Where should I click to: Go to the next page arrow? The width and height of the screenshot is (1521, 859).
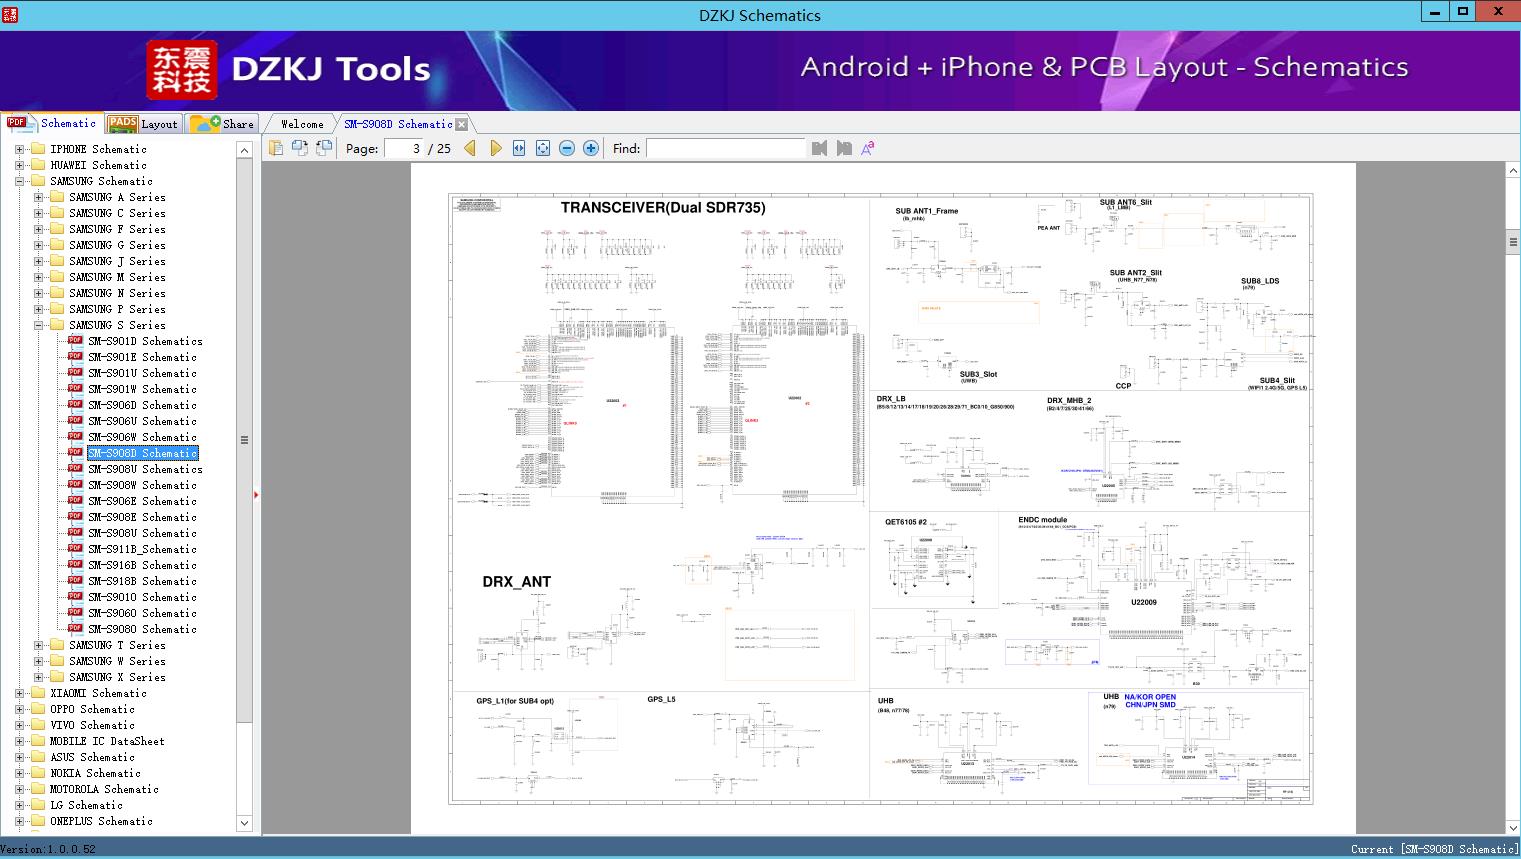click(496, 148)
